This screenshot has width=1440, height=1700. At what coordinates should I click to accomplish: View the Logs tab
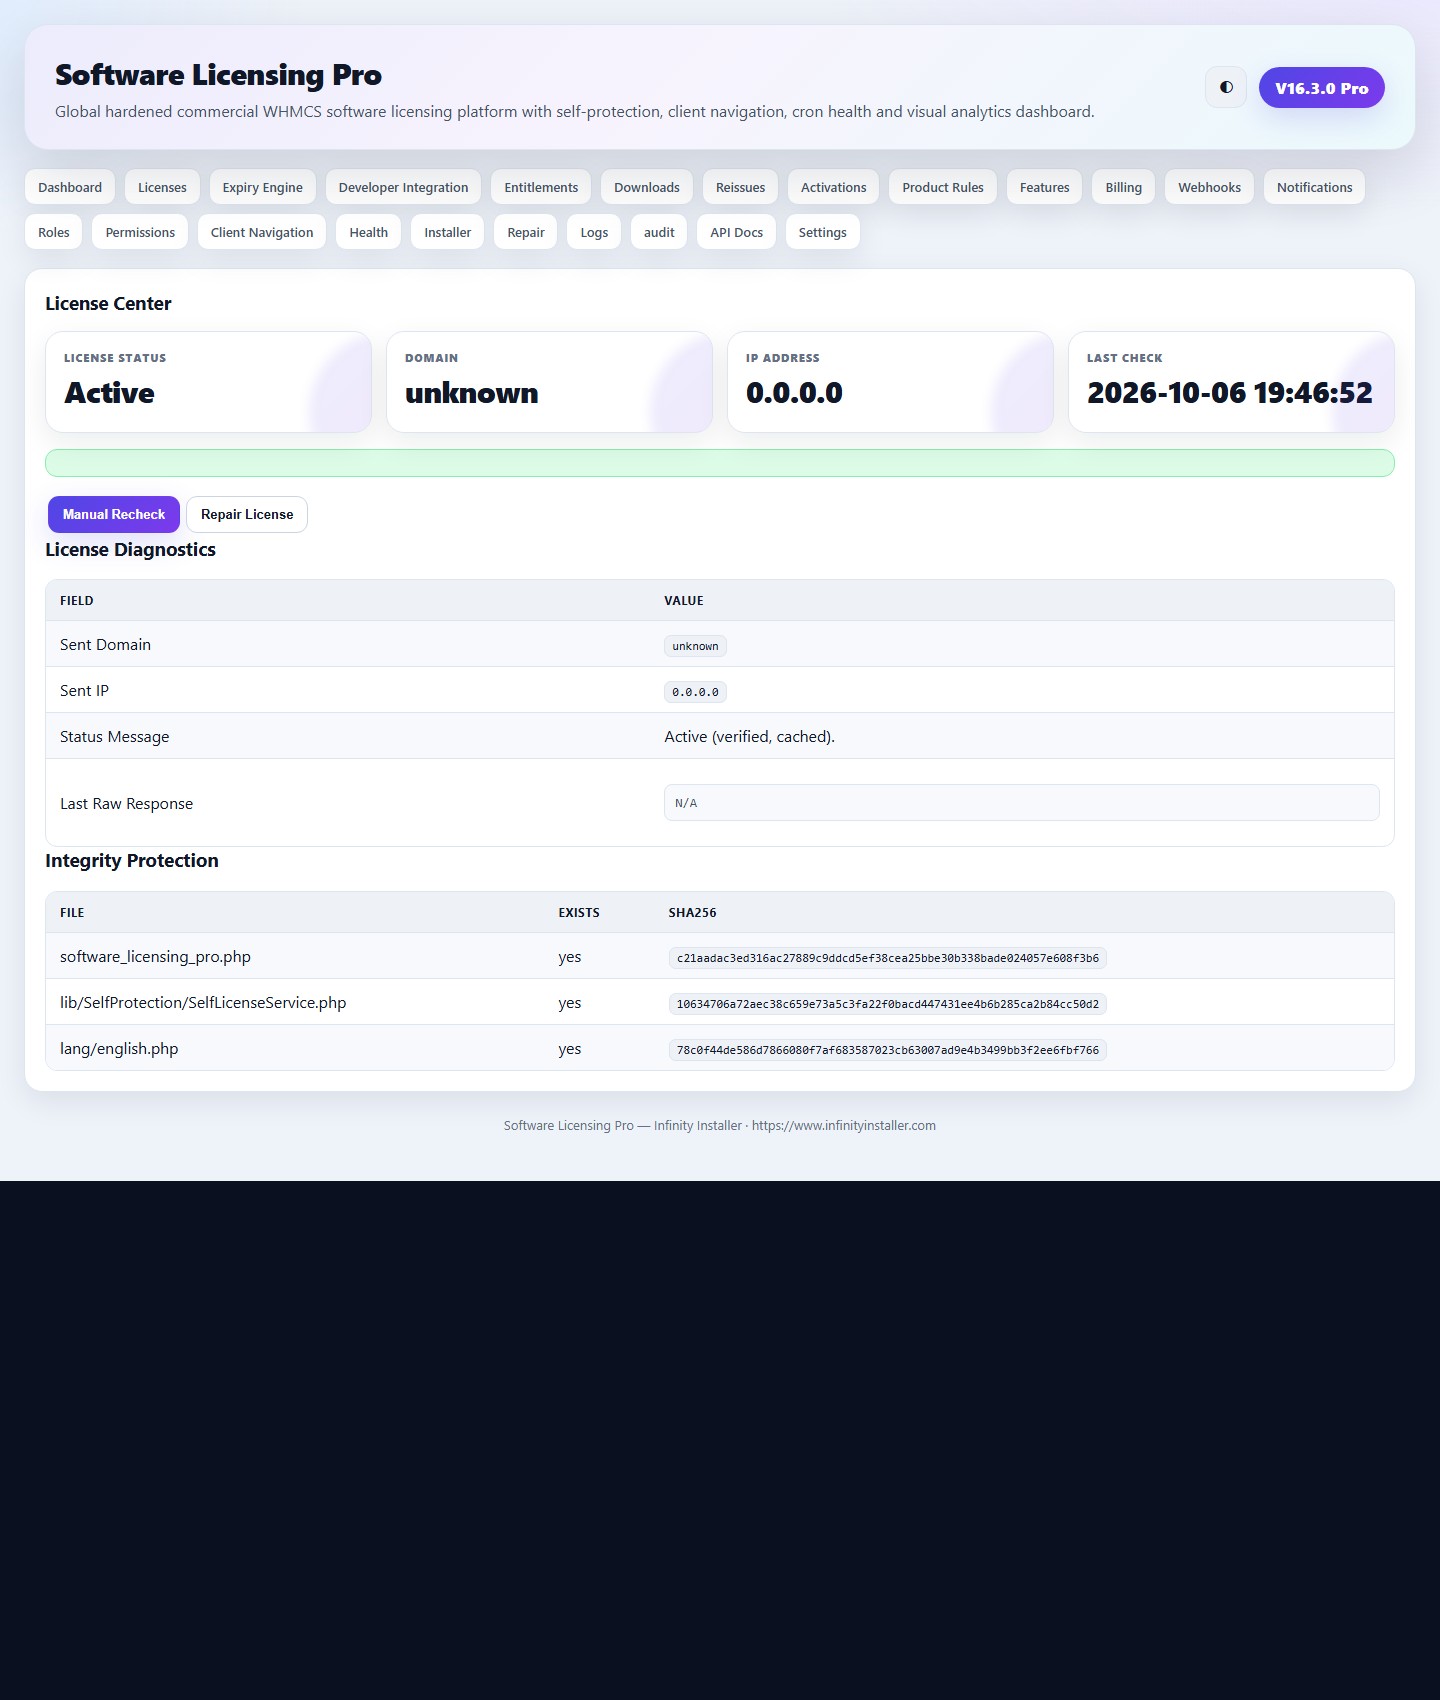(594, 232)
